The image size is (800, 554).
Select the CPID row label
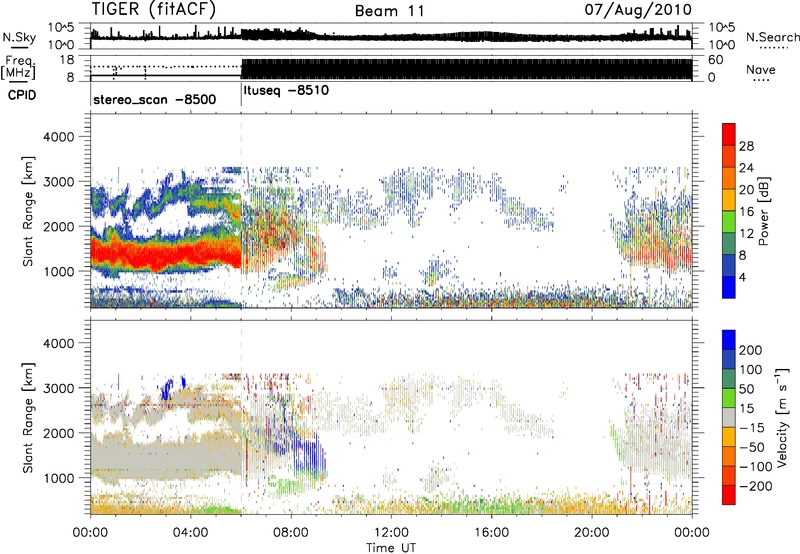tap(22, 95)
